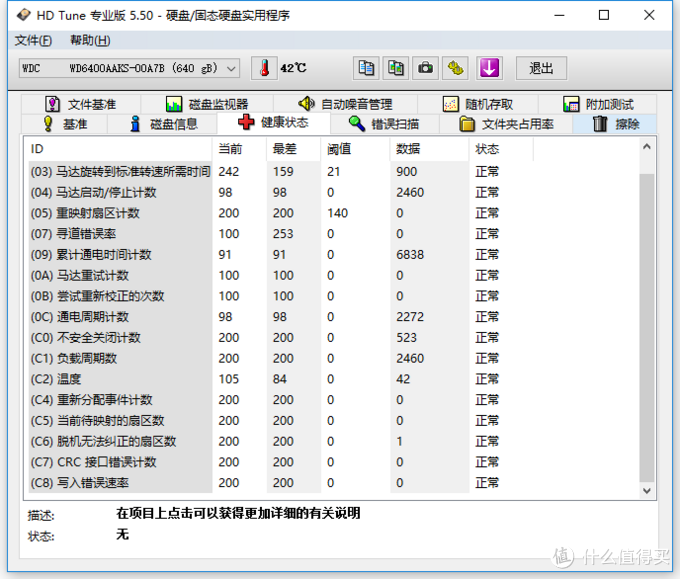This screenshot has width=680, height=579.
Task: Open the 帮助(H) menu
Action: [x=89, y=40]
